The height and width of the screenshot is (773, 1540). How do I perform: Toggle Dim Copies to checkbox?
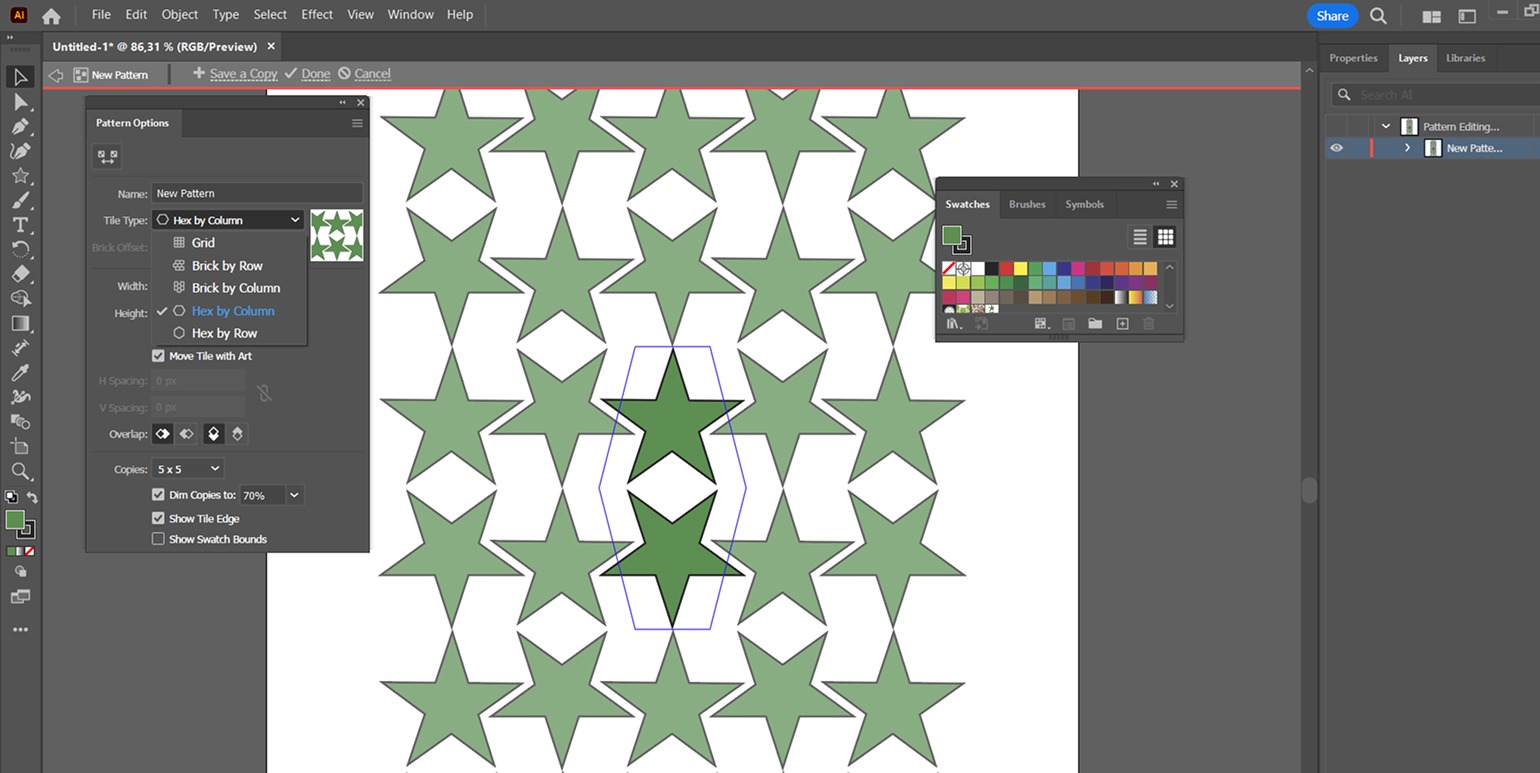click(158, 495)
